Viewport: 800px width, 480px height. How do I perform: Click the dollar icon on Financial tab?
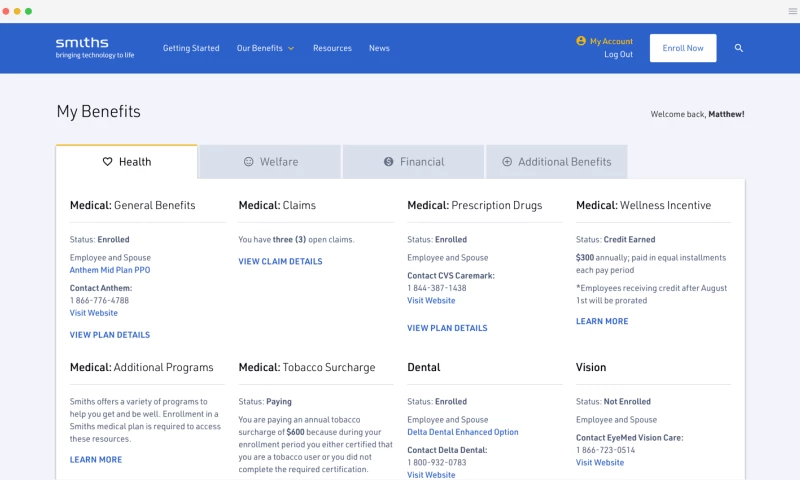click(388, 162)
